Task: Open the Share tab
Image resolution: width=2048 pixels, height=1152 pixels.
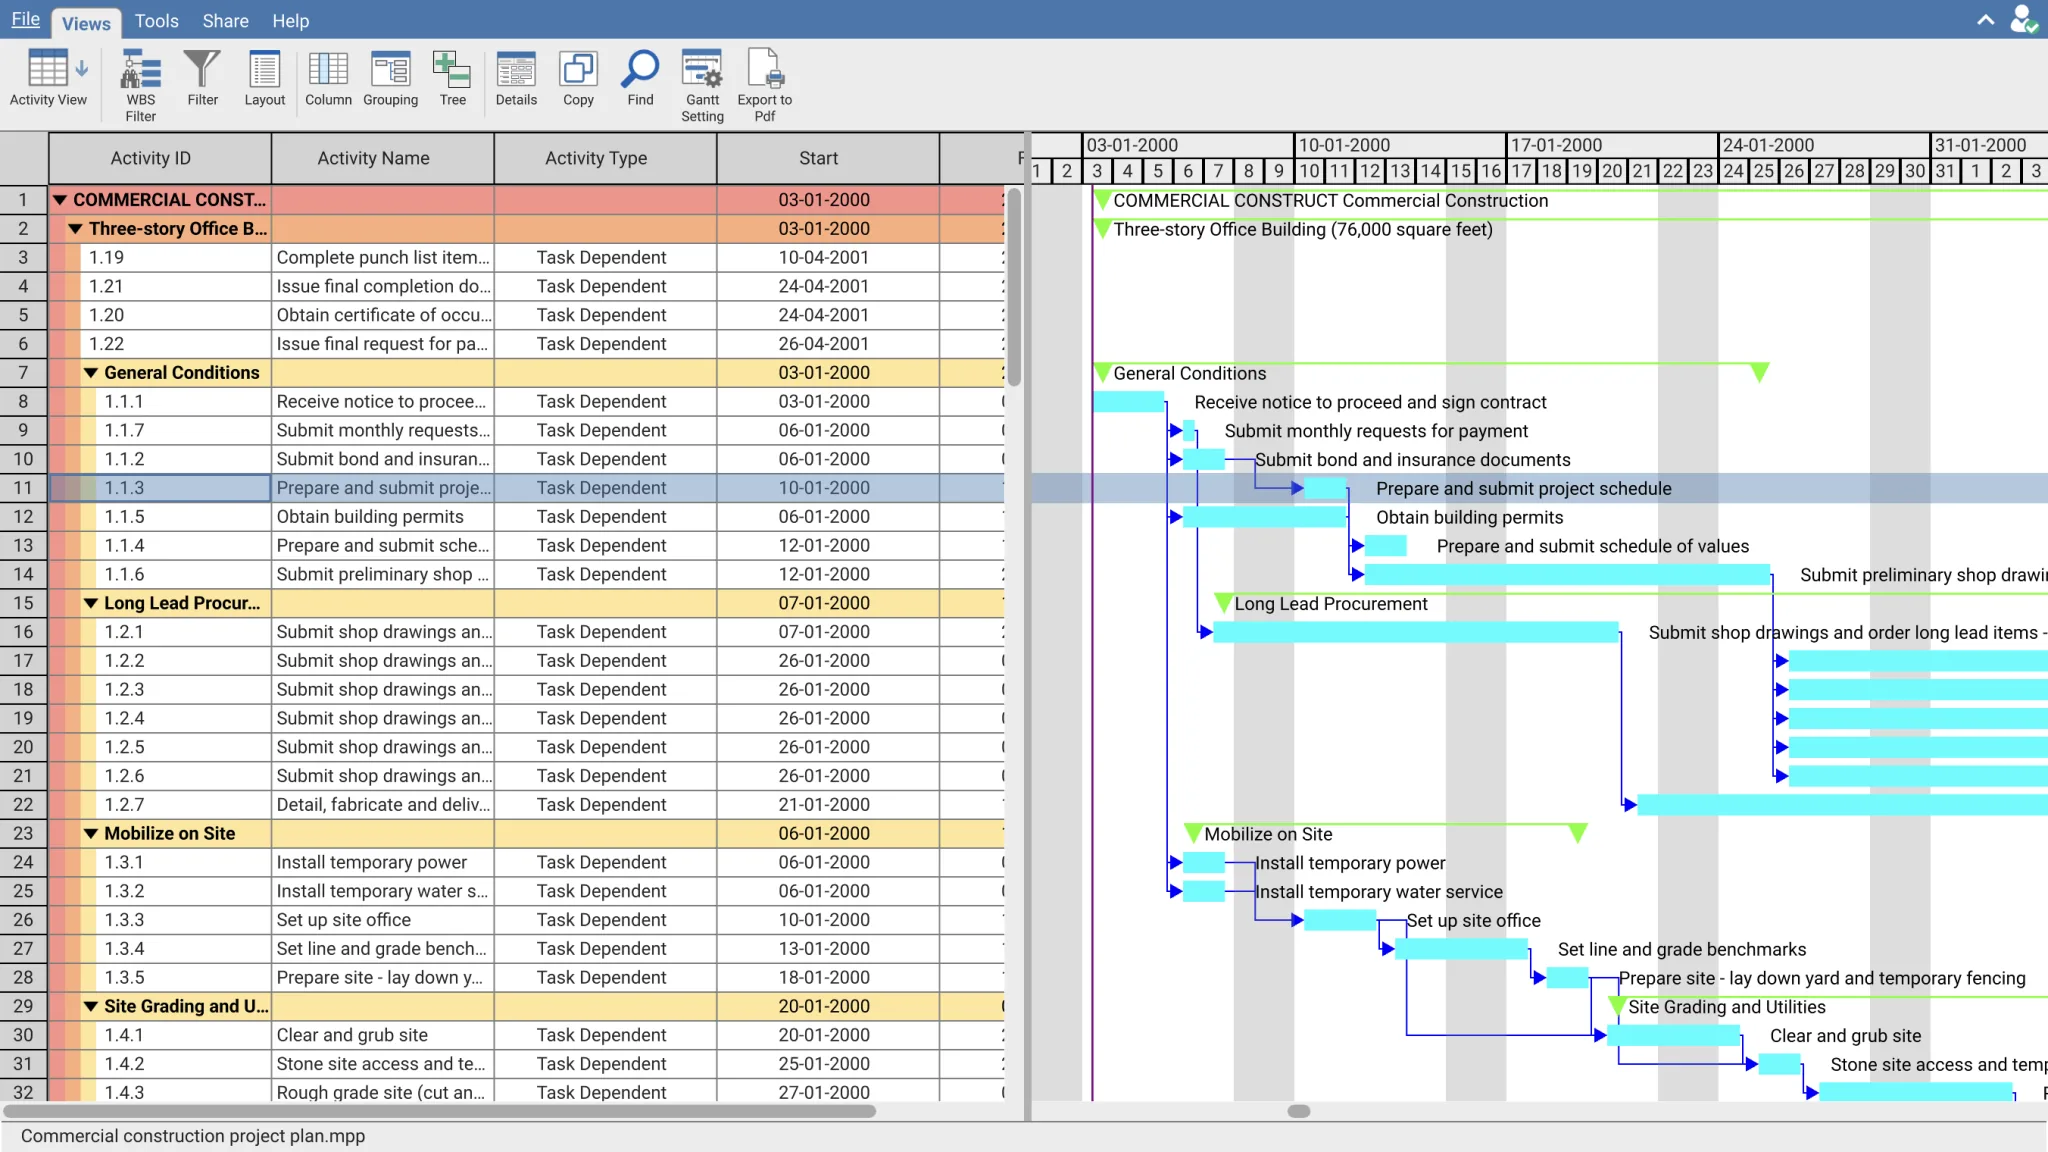Action: point(225,20)
